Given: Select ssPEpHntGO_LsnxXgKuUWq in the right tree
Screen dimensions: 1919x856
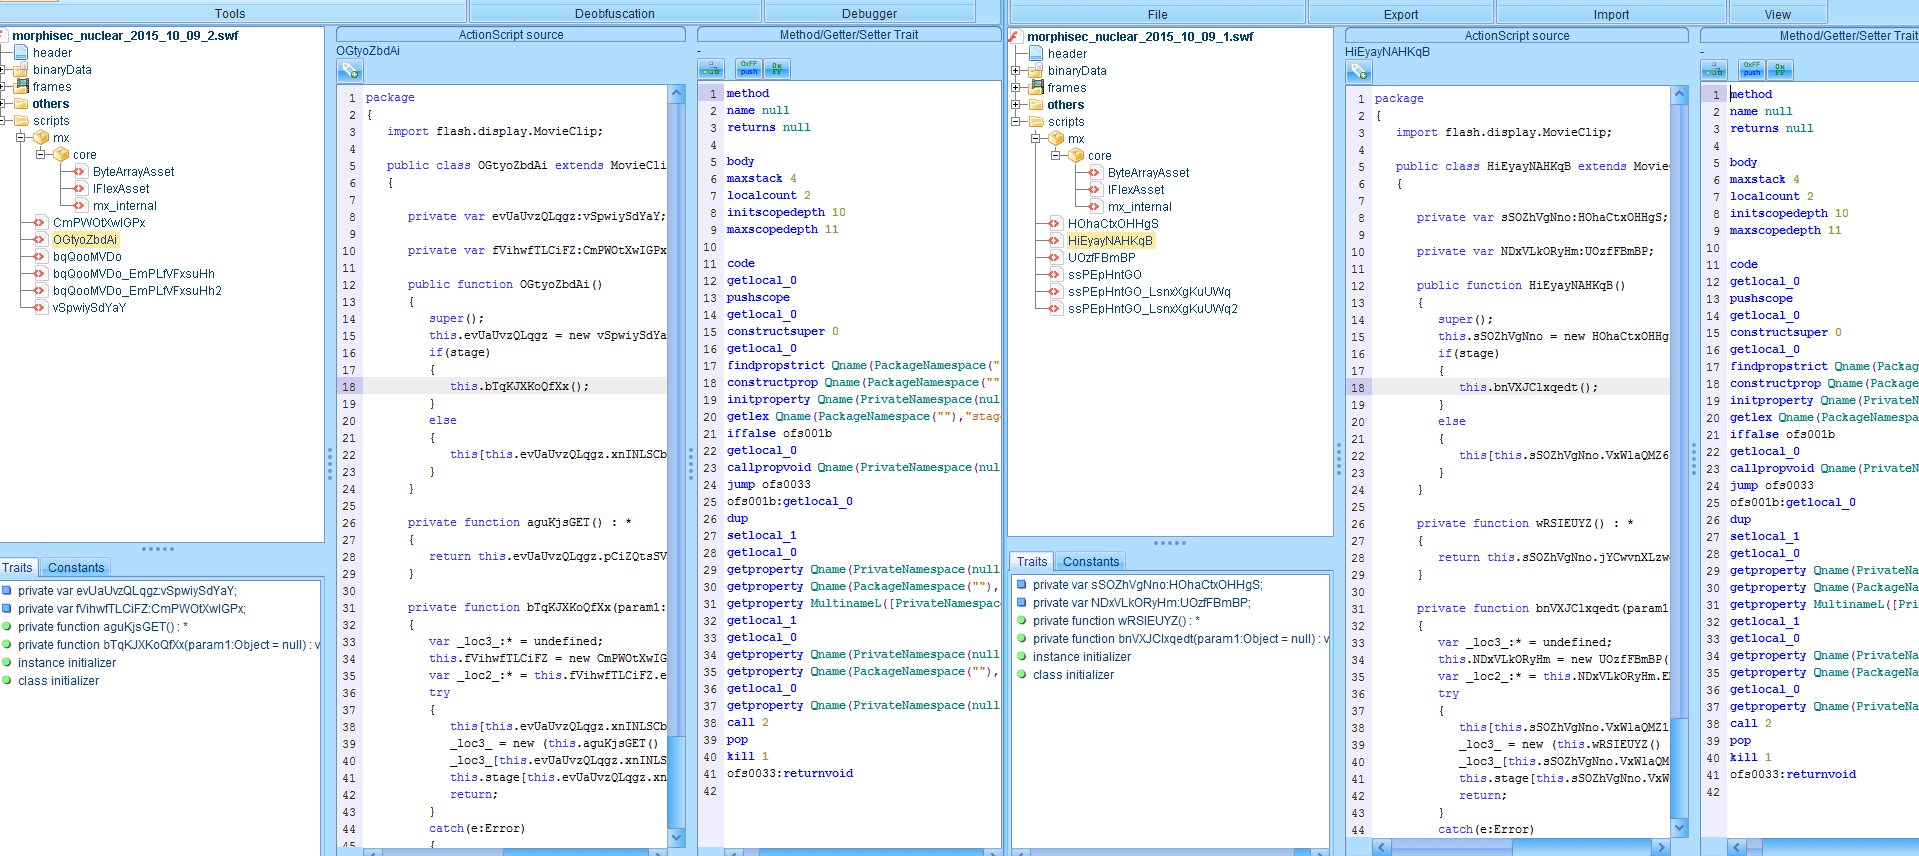Looking at the screenshot, I should tap(1149, 291).
